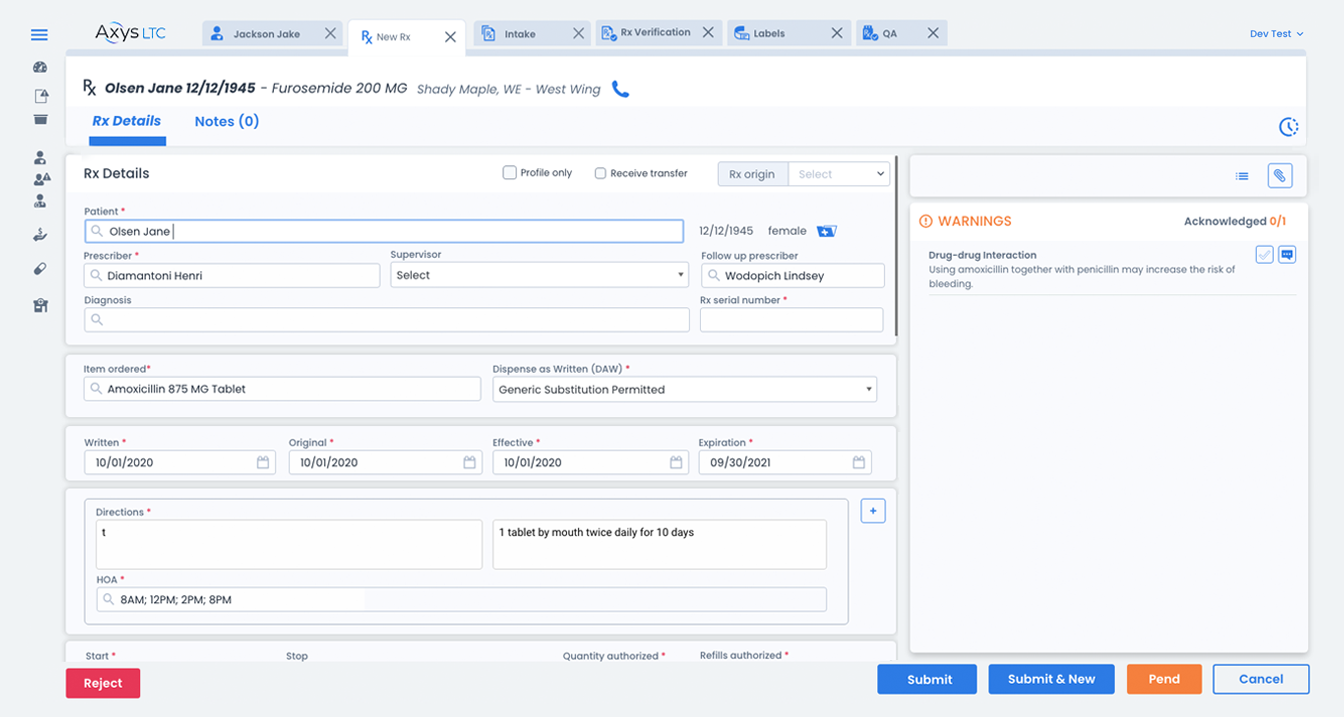Open the archive box icon in sidebar
Screen dimensions: 1344x717
[x=40, y=120]
